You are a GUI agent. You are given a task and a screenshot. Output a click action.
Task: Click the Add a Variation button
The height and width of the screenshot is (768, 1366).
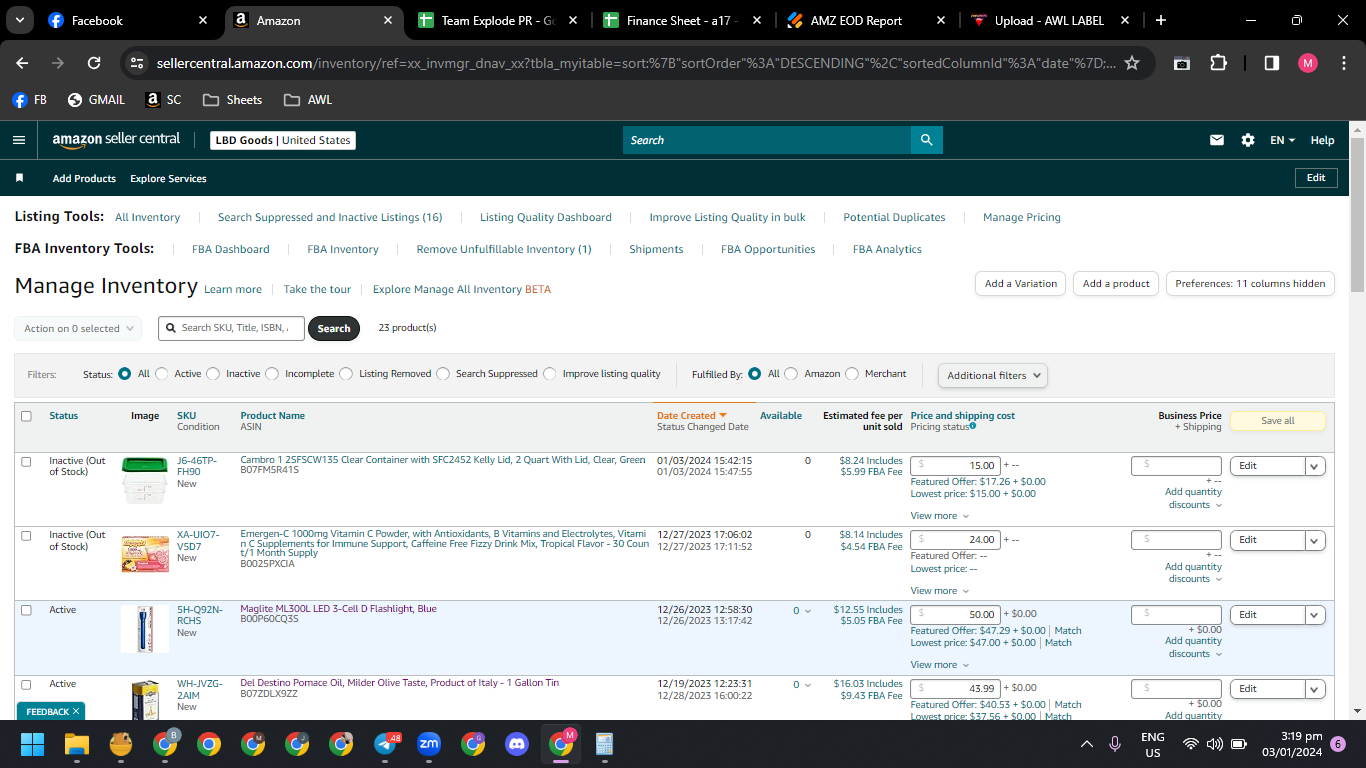pyautogui.click(x=1020, y=284)
